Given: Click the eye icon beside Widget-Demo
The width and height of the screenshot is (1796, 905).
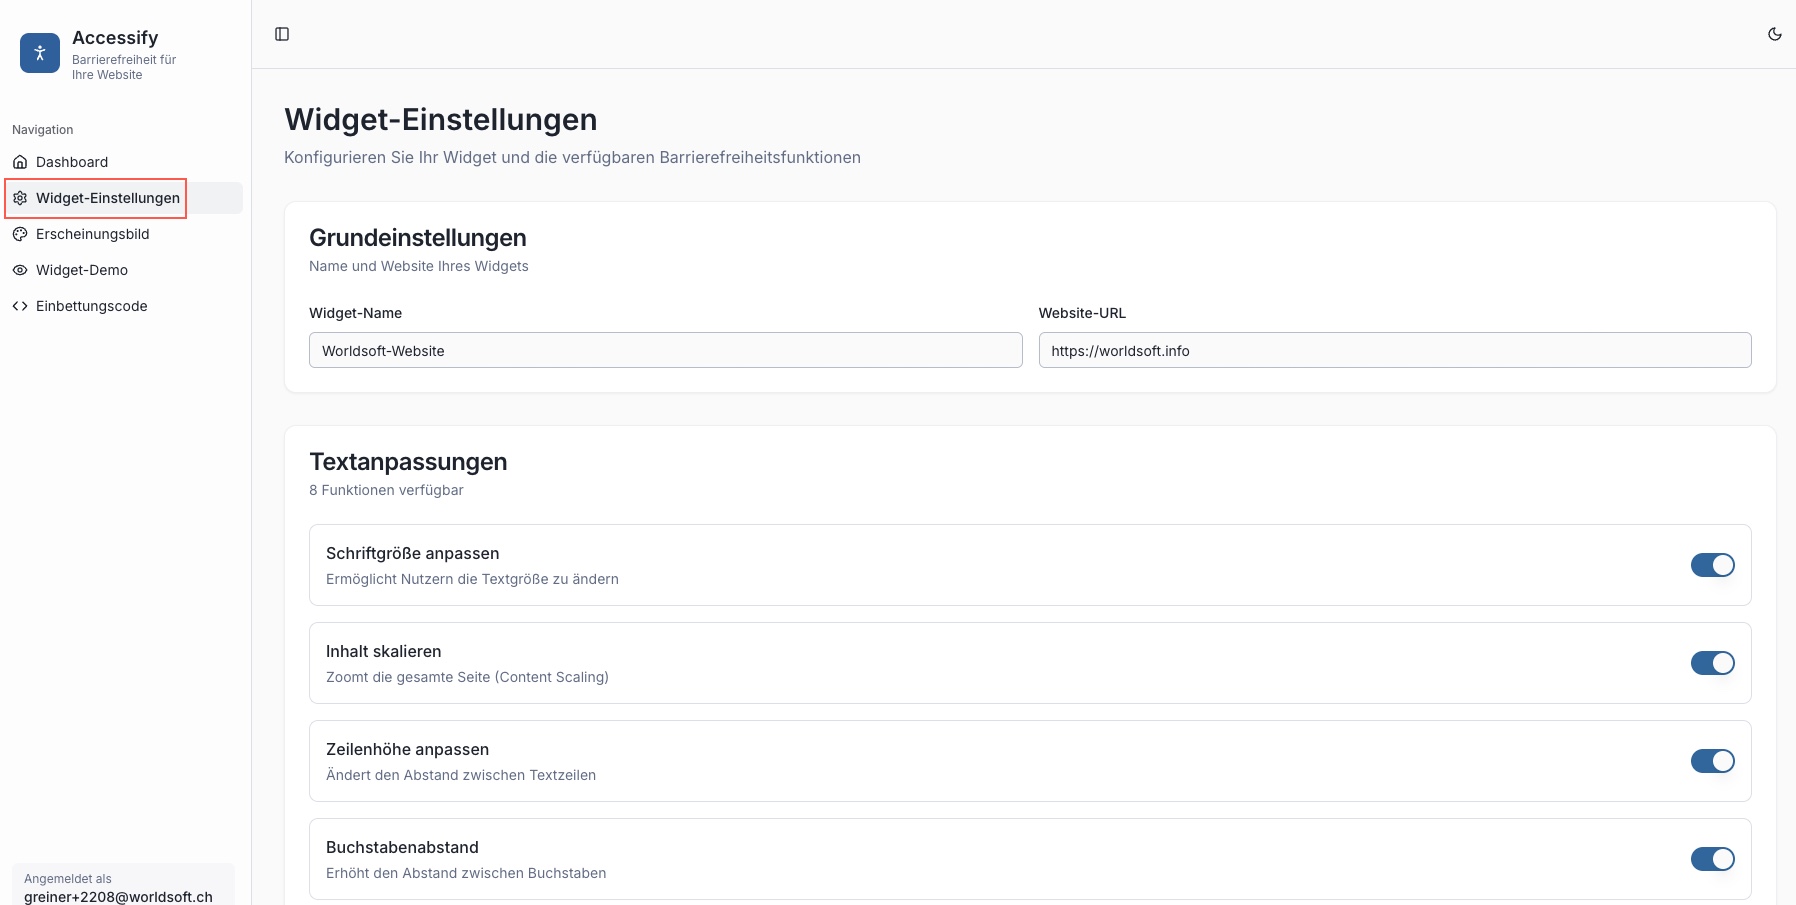Looking at the screenshot, I should coord(20,270).
